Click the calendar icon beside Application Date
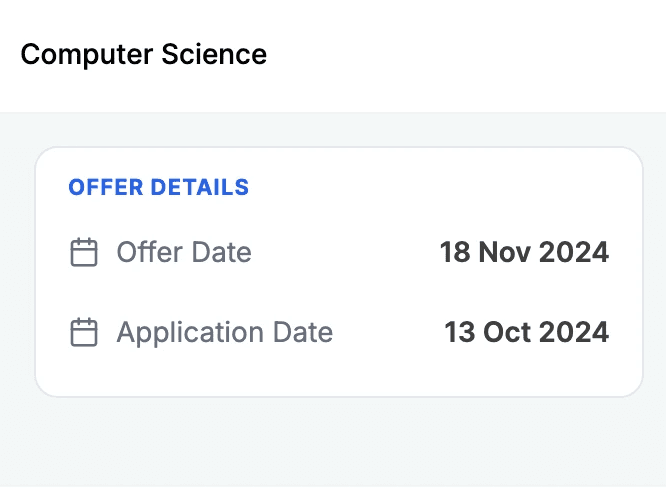 click(x=84, y=332)
